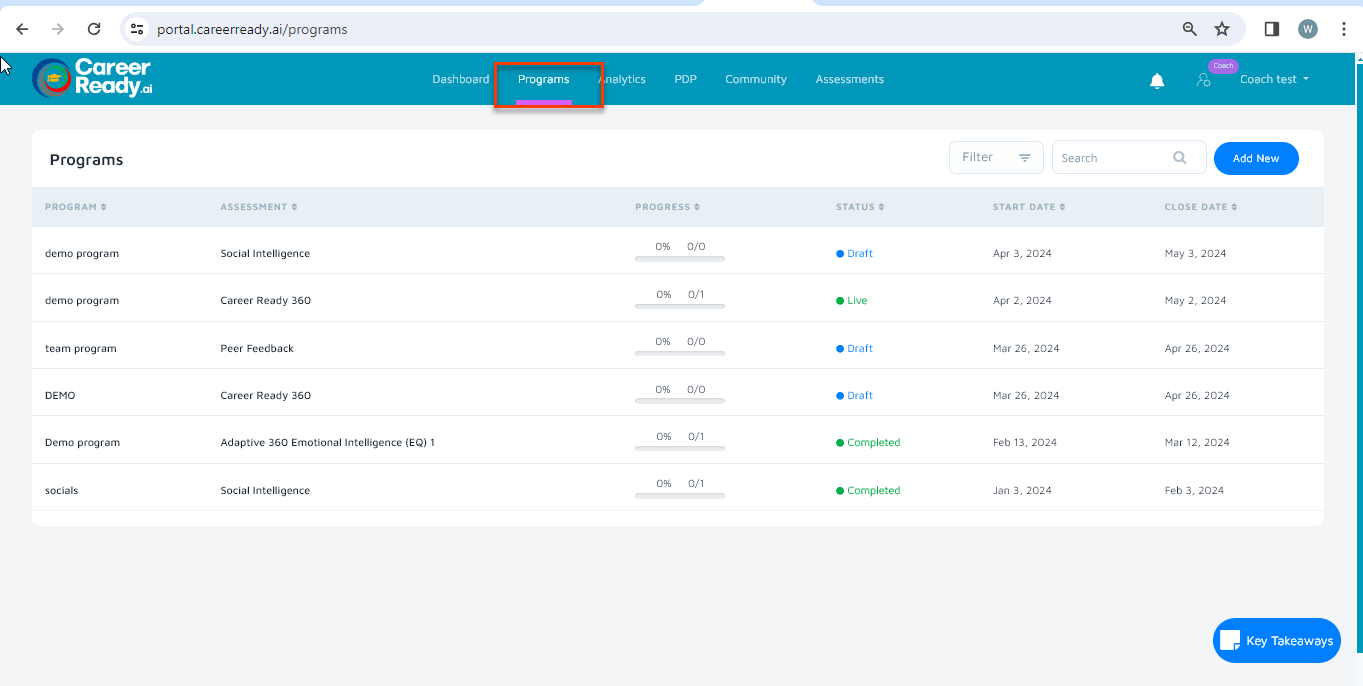
Task: Open the Filter dropdown
Action: tap(996, 158)
